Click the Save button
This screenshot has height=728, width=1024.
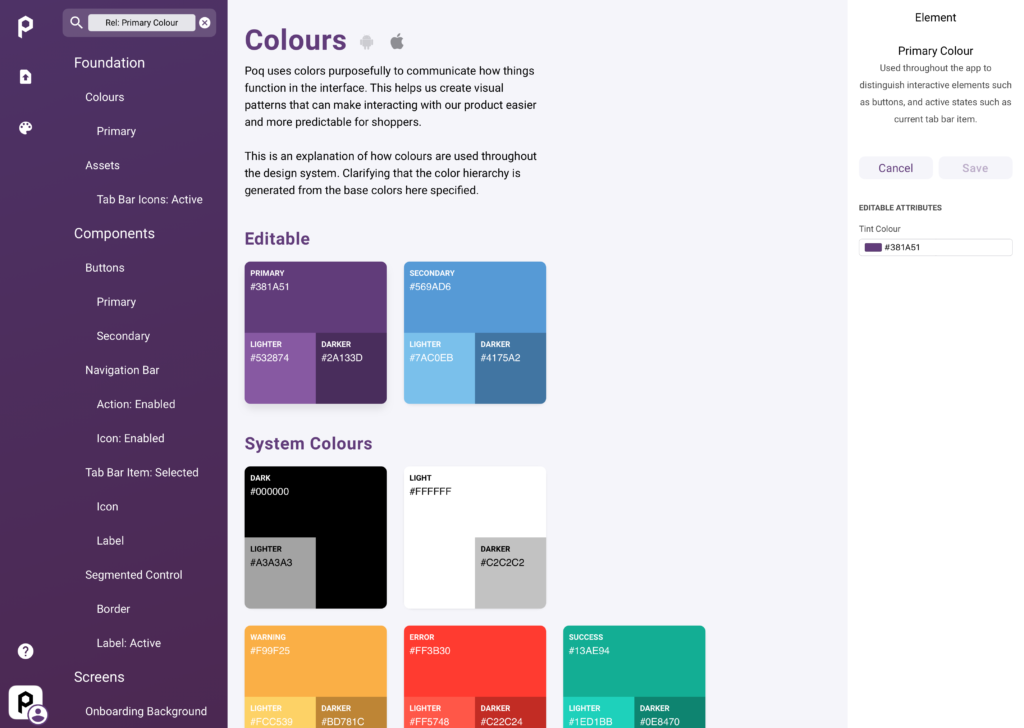tap(975, 168)
